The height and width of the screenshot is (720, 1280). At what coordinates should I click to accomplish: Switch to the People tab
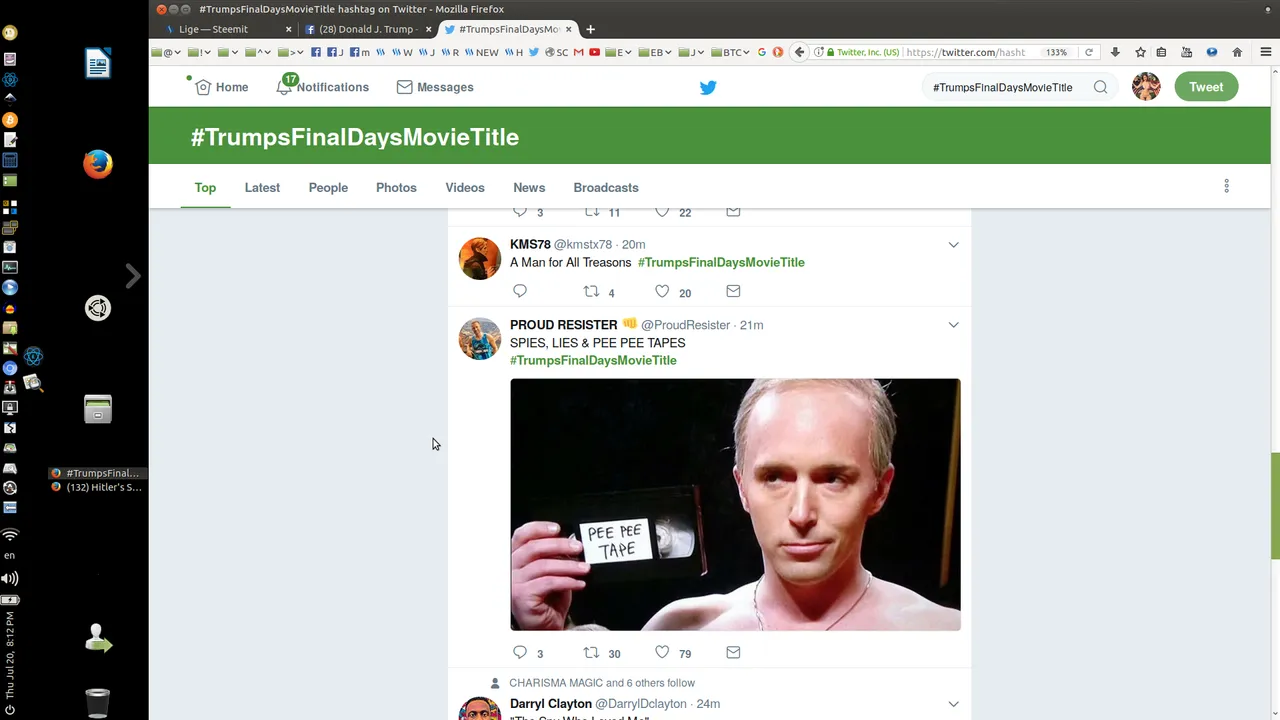pos(328,187)
